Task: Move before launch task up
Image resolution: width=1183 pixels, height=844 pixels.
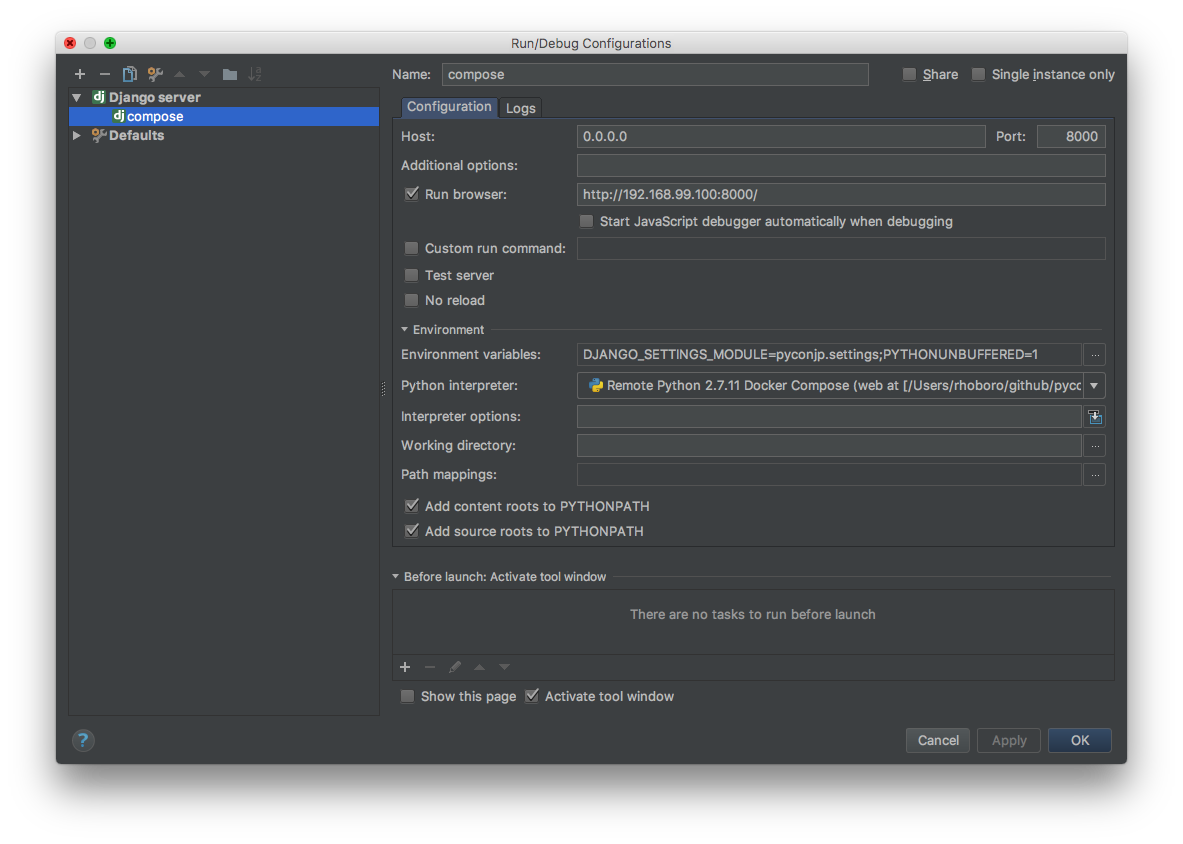Action: [480, 667]
